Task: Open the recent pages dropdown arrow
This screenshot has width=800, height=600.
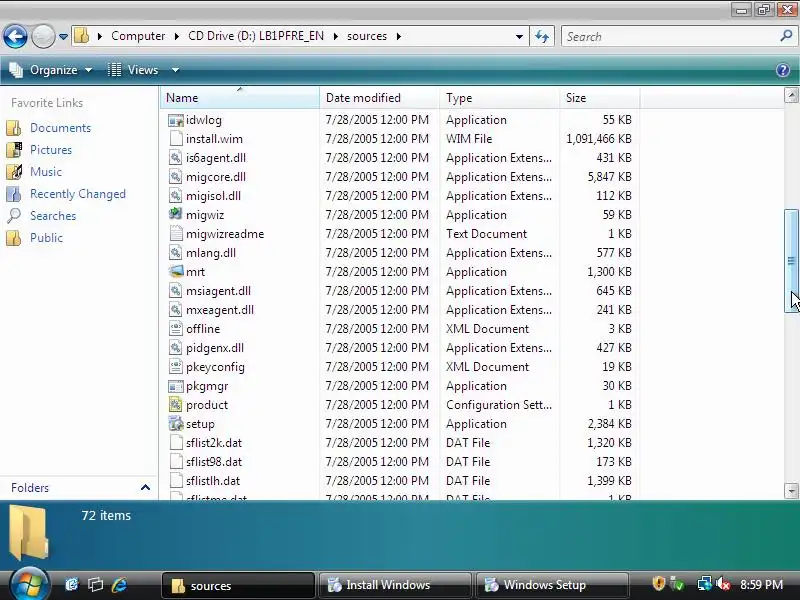Action: 63,37
